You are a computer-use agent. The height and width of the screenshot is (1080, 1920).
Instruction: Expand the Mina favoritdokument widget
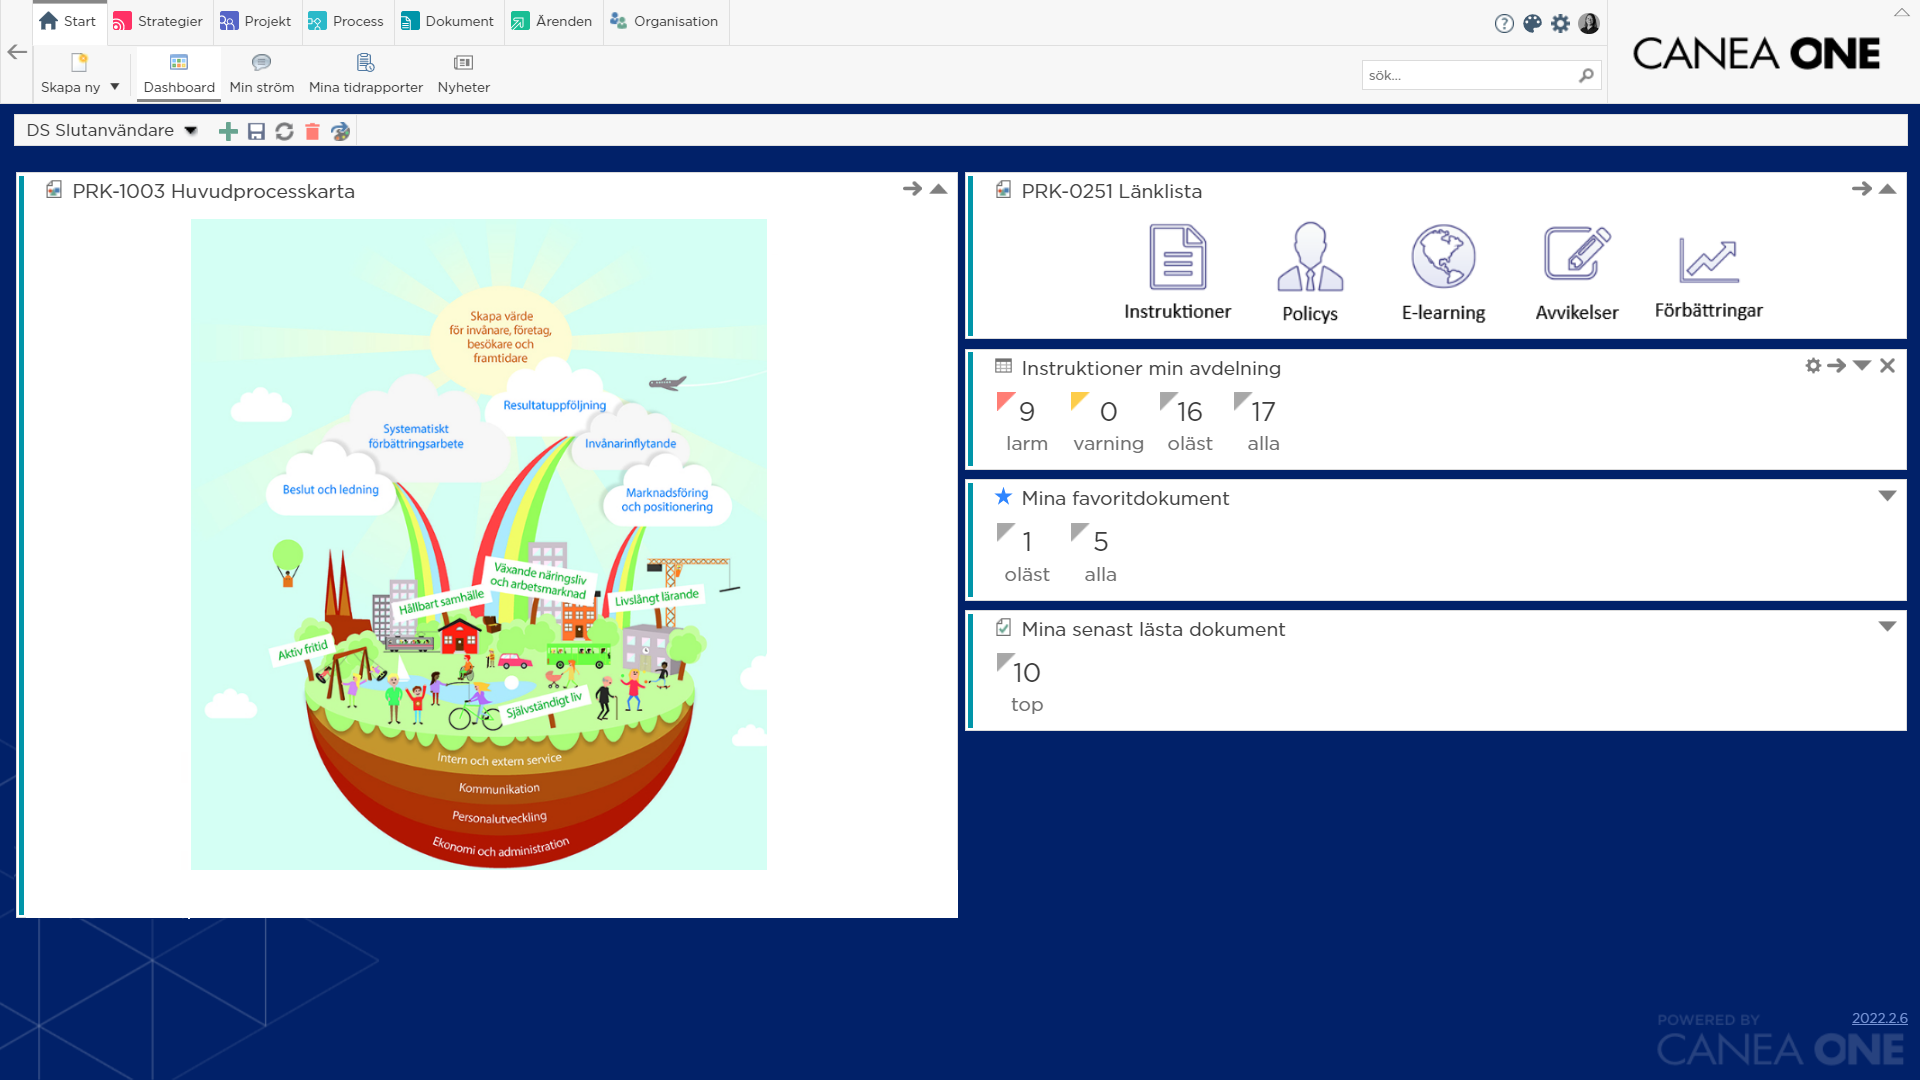pos(1887,496)
